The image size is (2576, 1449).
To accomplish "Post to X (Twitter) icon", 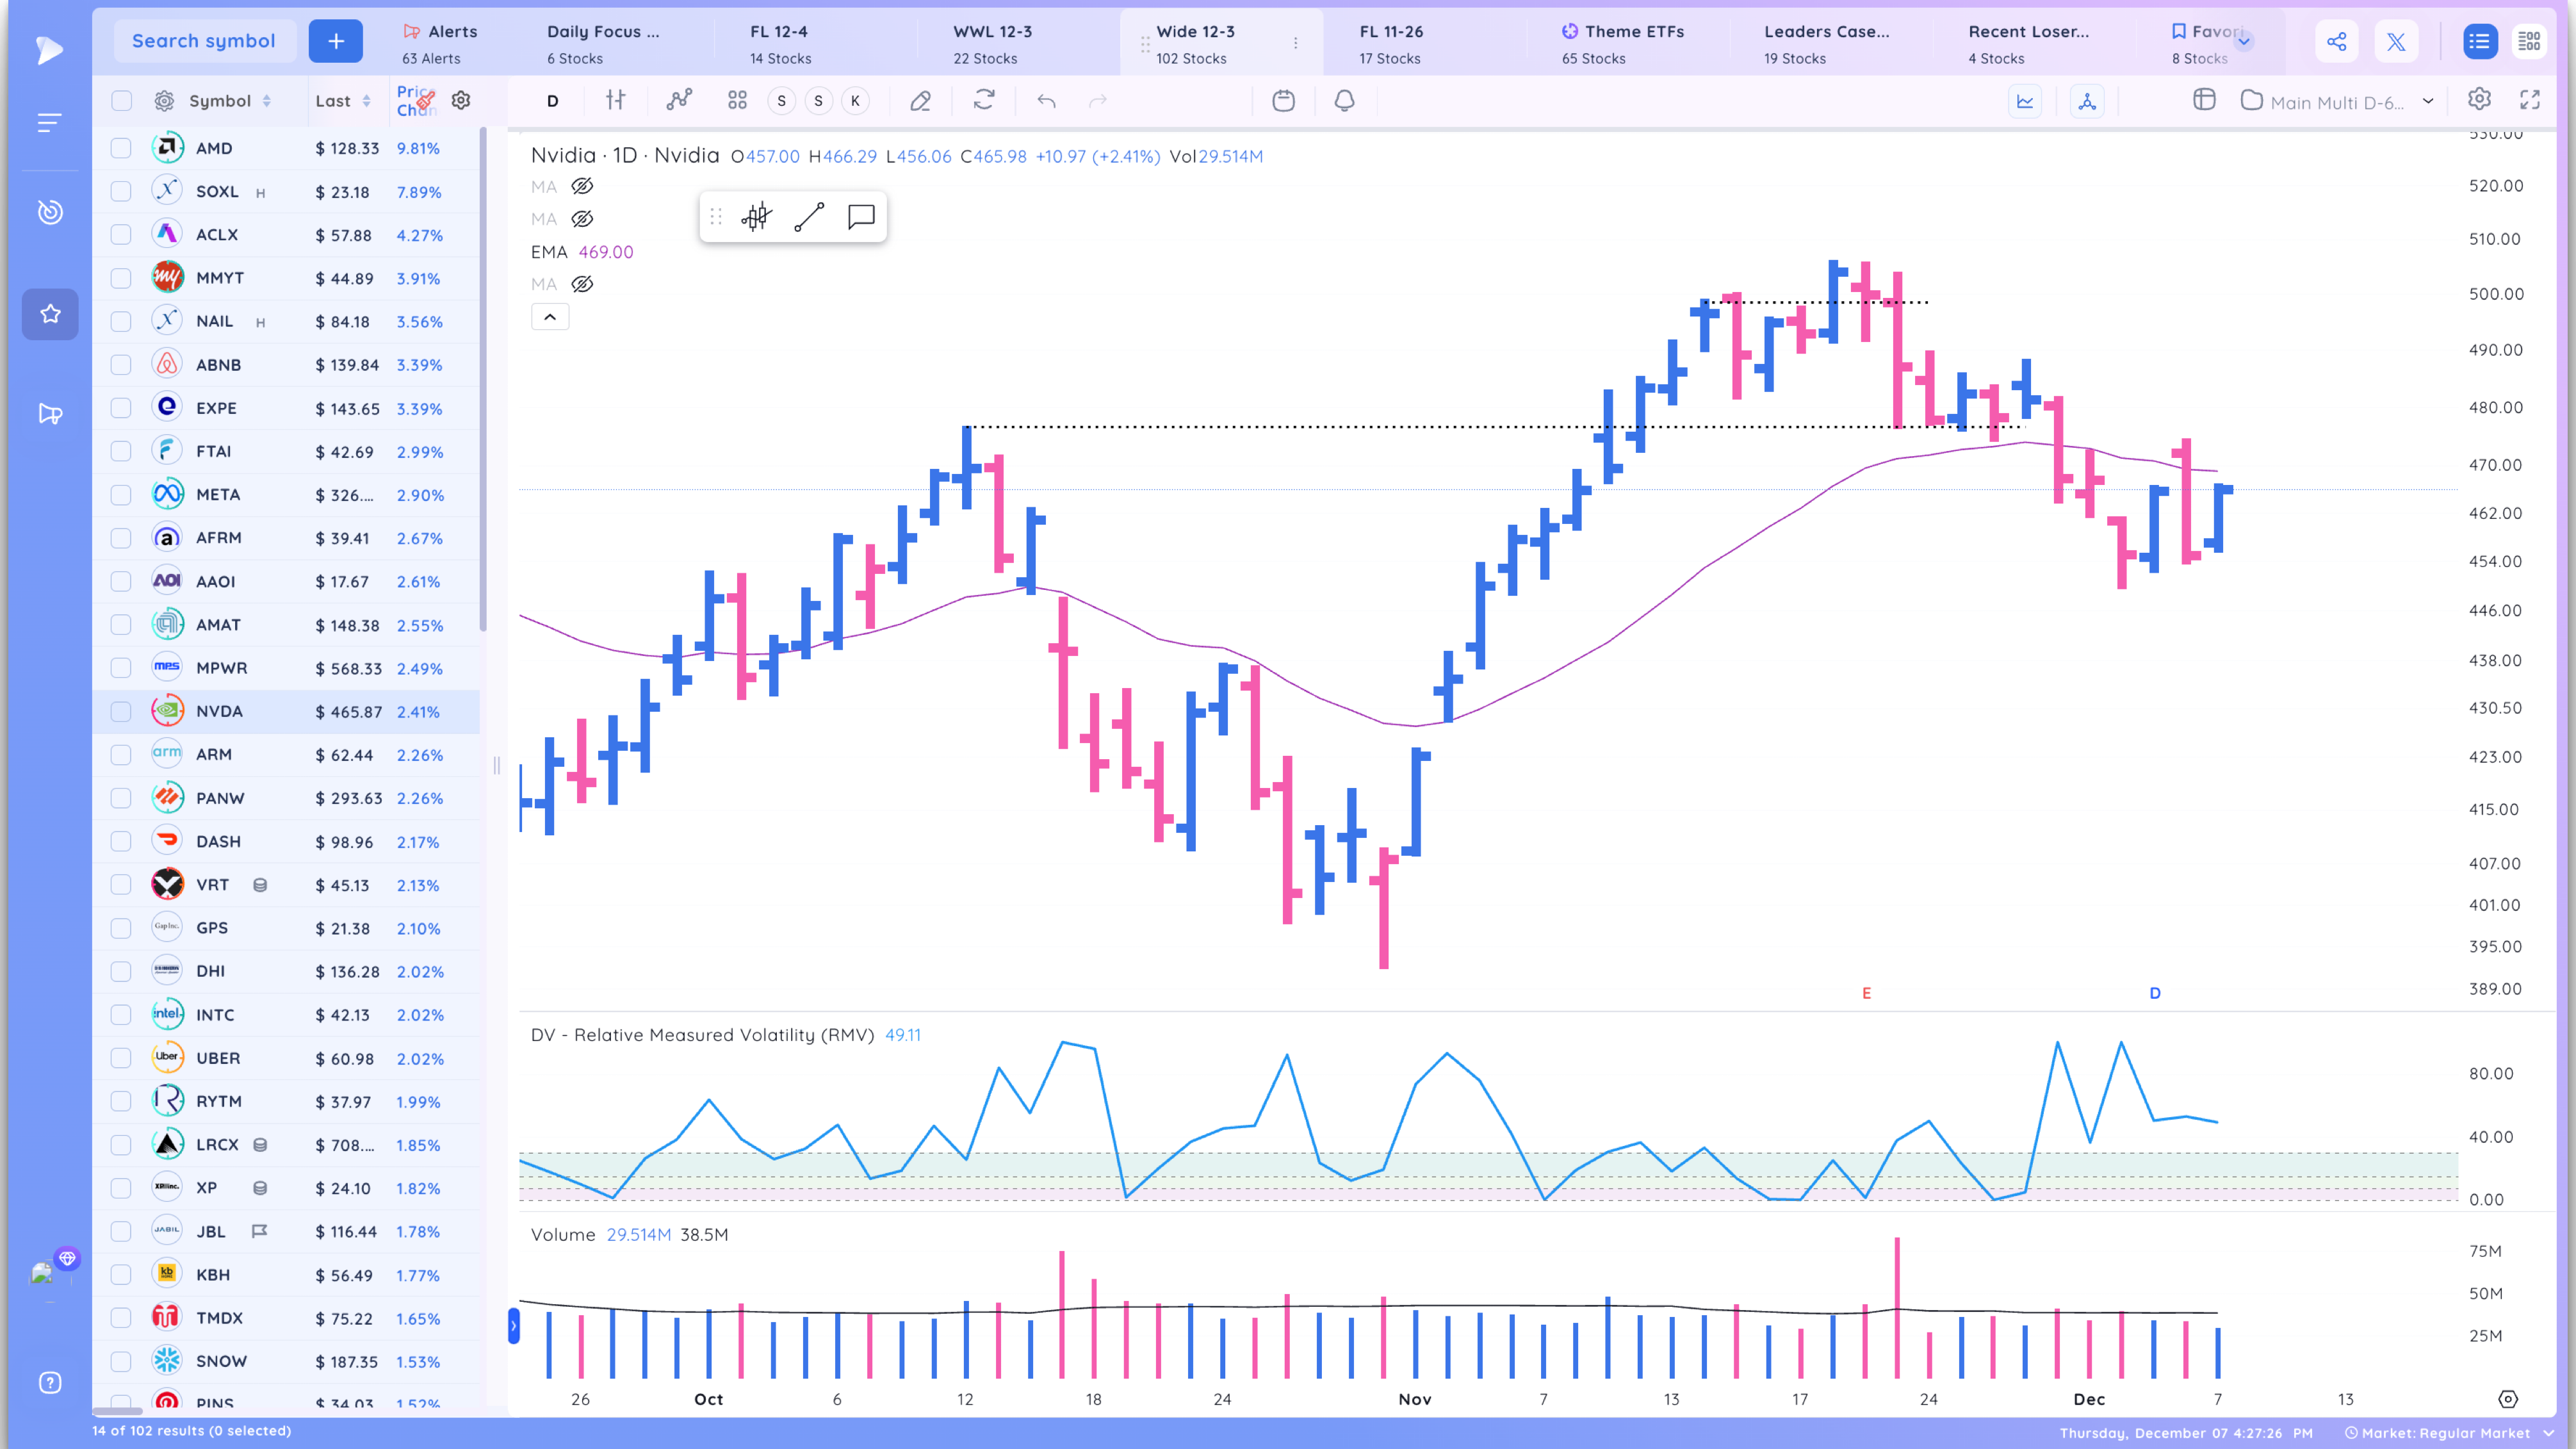I will pos(2396,41).
